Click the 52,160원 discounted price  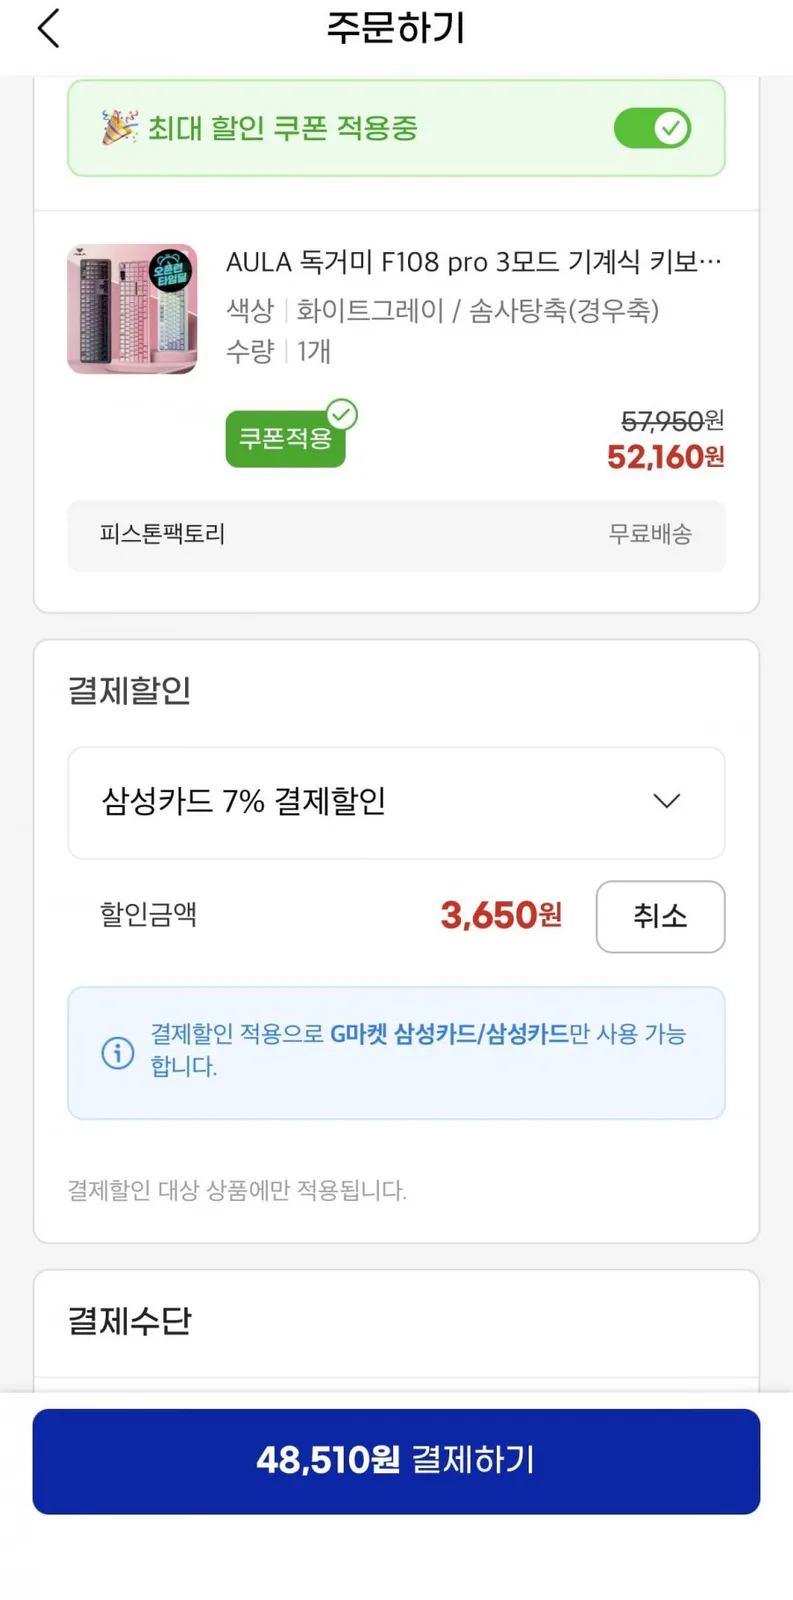point(665,457)
